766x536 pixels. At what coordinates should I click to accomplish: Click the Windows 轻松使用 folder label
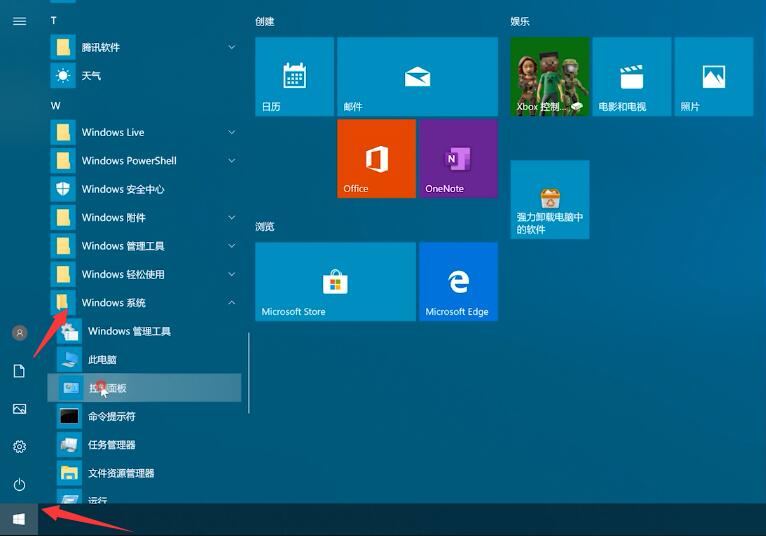click(x=123, y=274)
